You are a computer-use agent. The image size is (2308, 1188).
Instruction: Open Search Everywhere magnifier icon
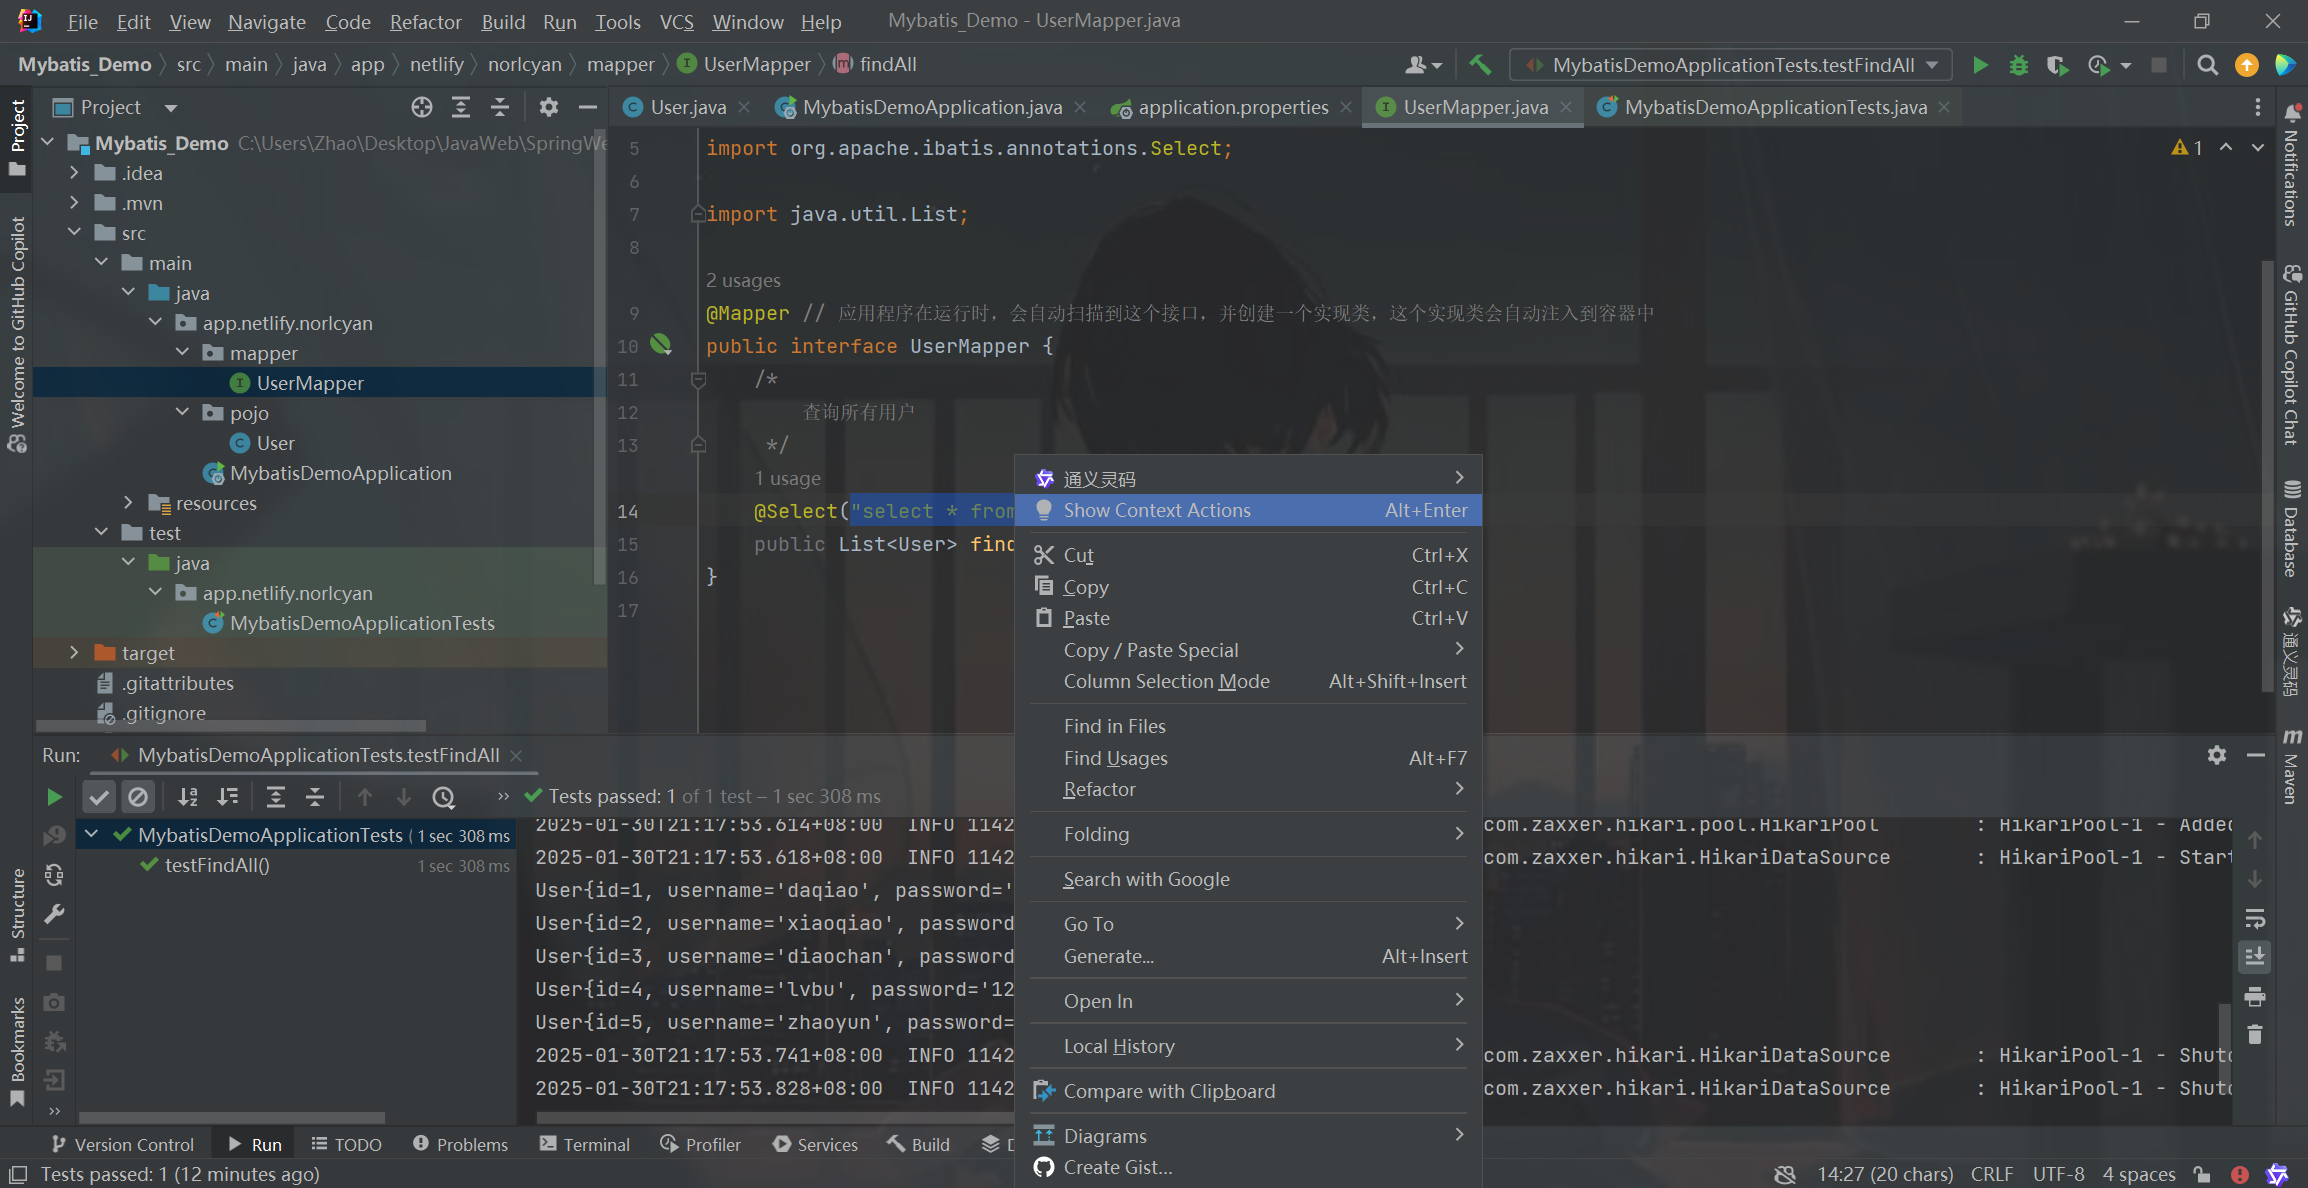point(2207,65)
